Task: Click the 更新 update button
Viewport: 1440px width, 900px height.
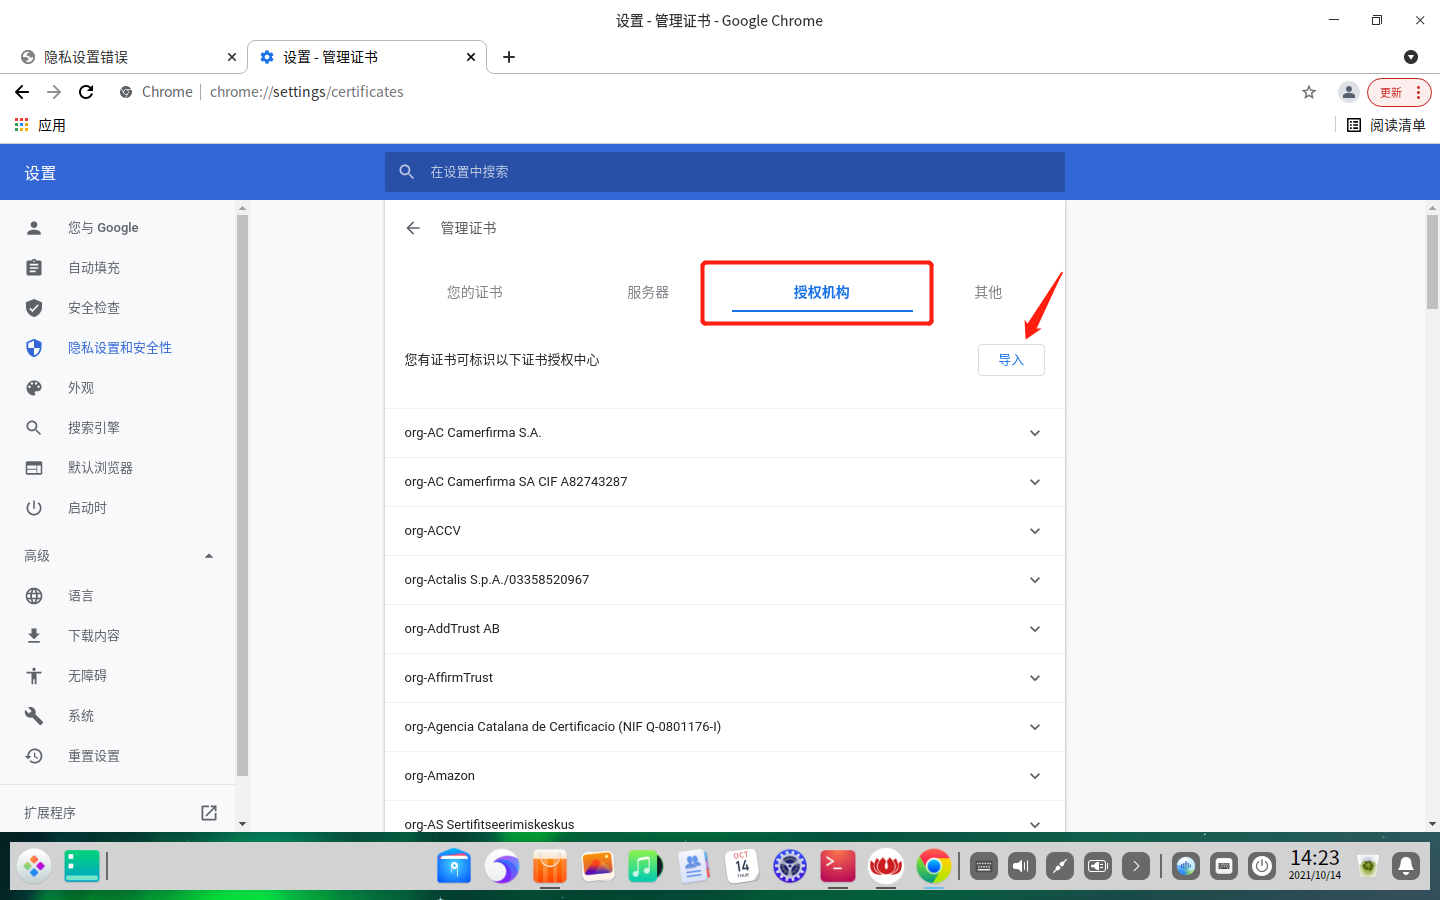Action: point(1391,92)
